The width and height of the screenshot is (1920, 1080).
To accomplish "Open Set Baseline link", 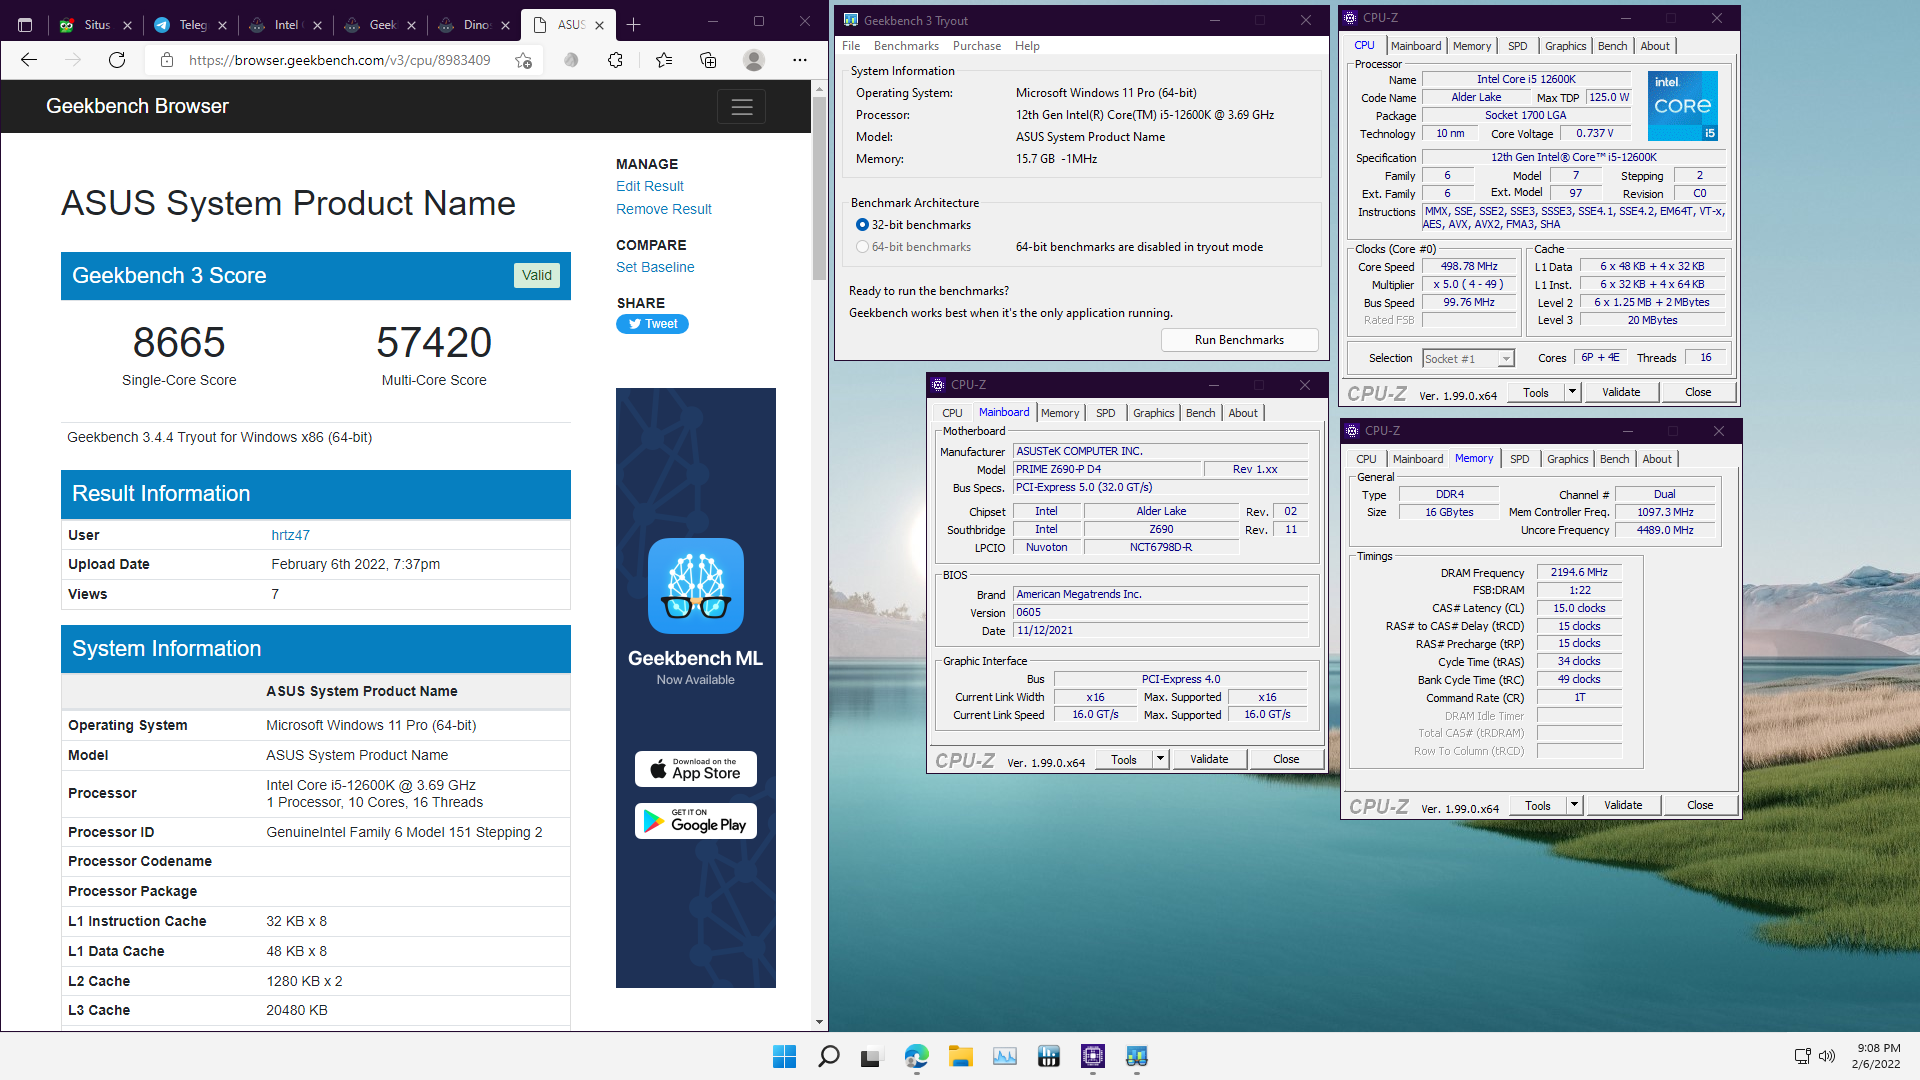I will [x=655, y=267].
